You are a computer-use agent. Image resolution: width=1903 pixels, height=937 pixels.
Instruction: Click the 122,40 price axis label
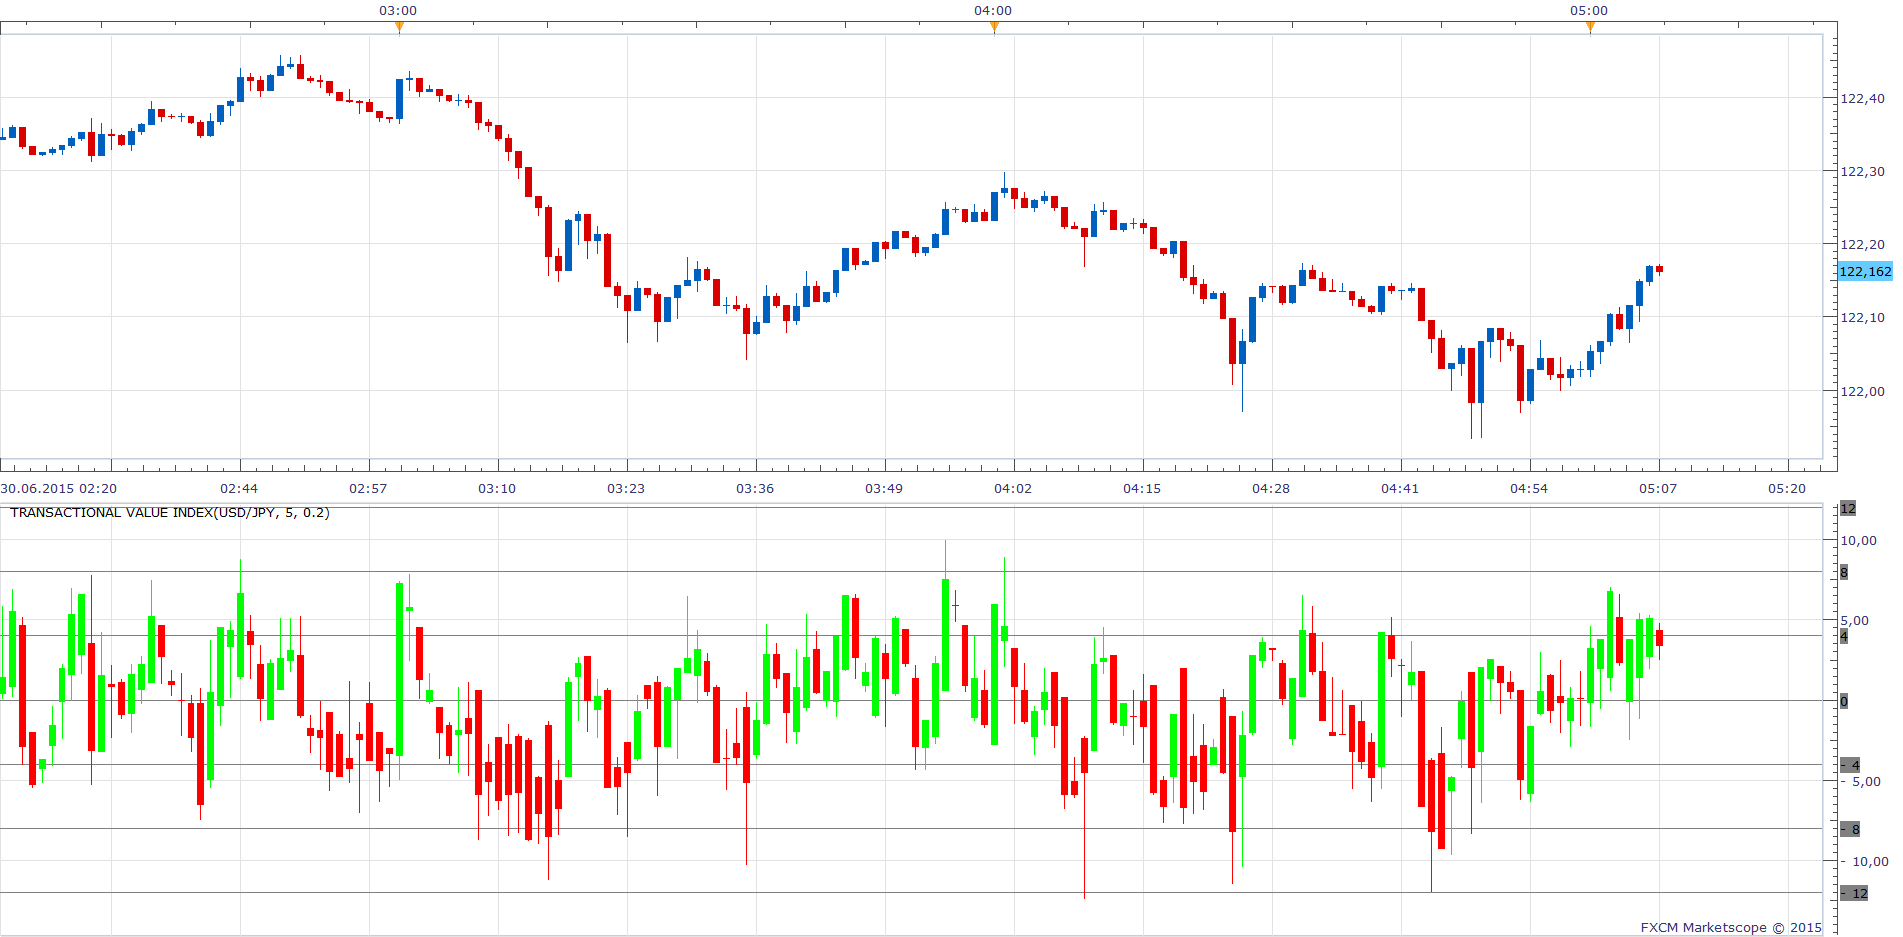coord(1863,98)
